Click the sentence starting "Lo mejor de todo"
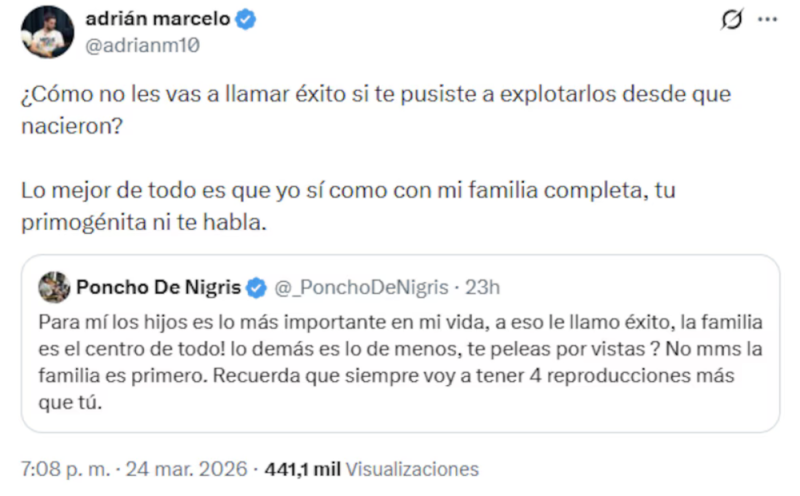 340,190
